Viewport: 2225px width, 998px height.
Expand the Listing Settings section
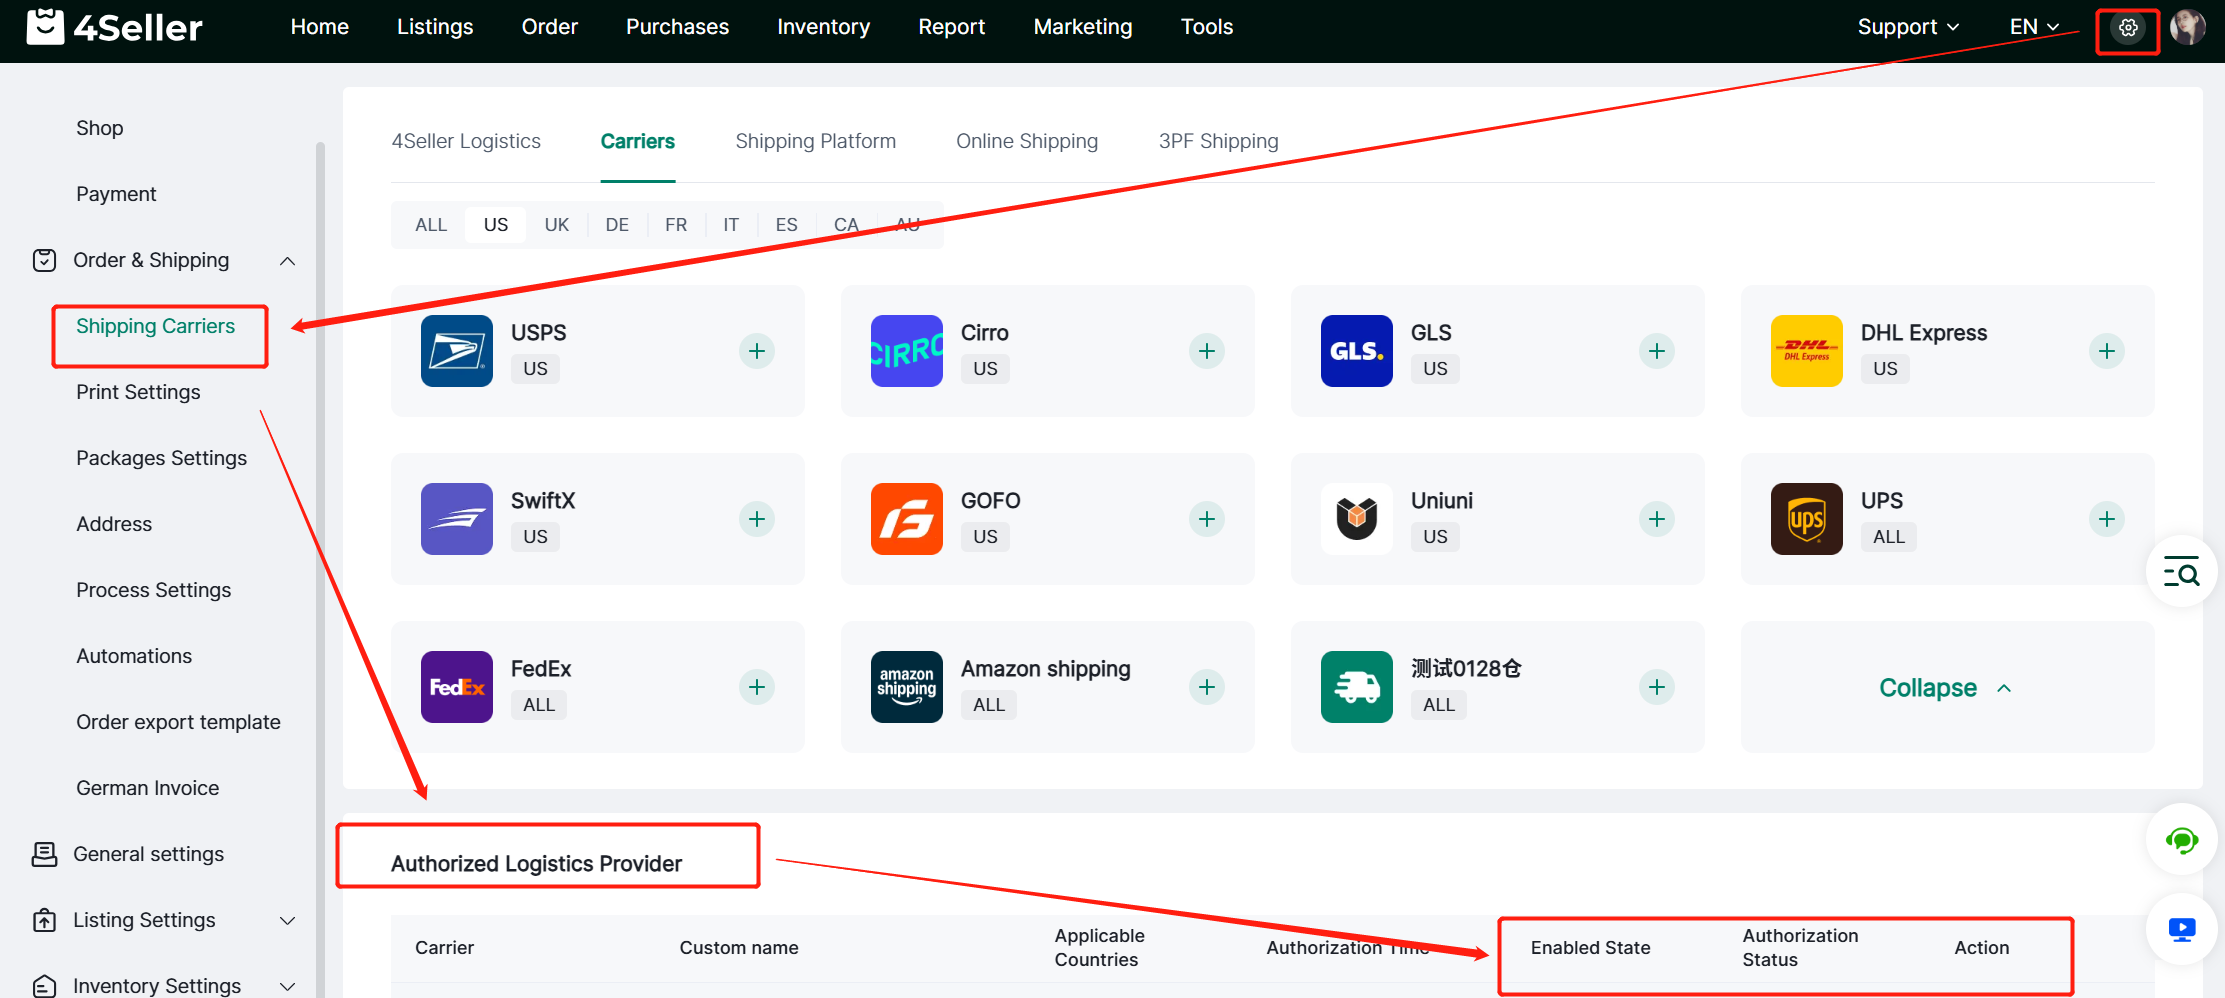287,920
